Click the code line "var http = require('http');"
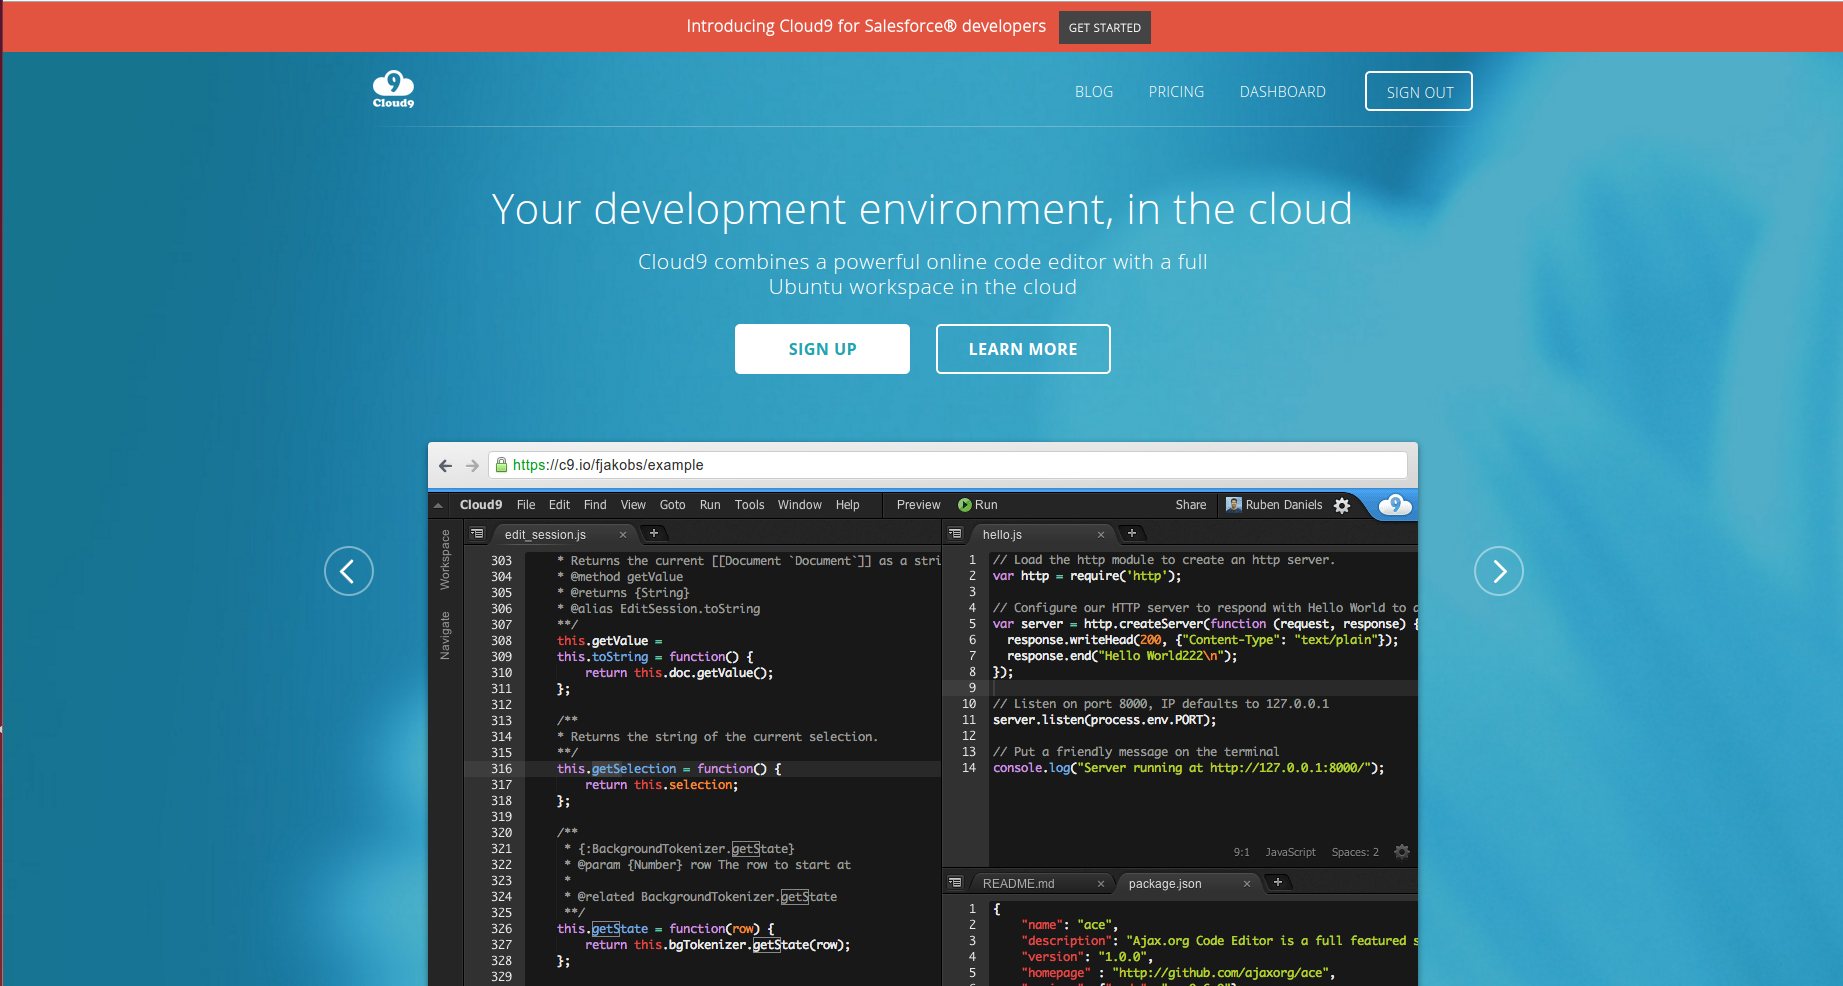The image size is (1843, 986). (x=1087, y=576)
